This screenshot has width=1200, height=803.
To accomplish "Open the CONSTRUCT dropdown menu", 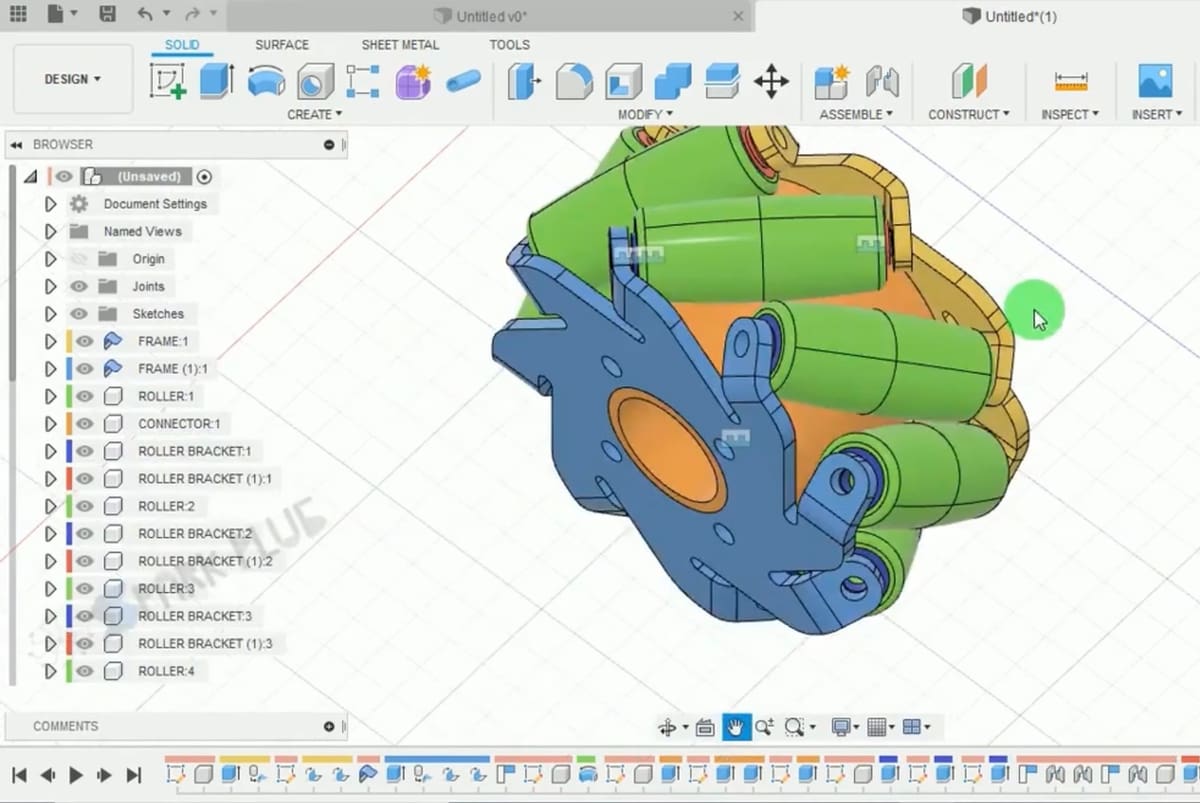I will [969, 114].
